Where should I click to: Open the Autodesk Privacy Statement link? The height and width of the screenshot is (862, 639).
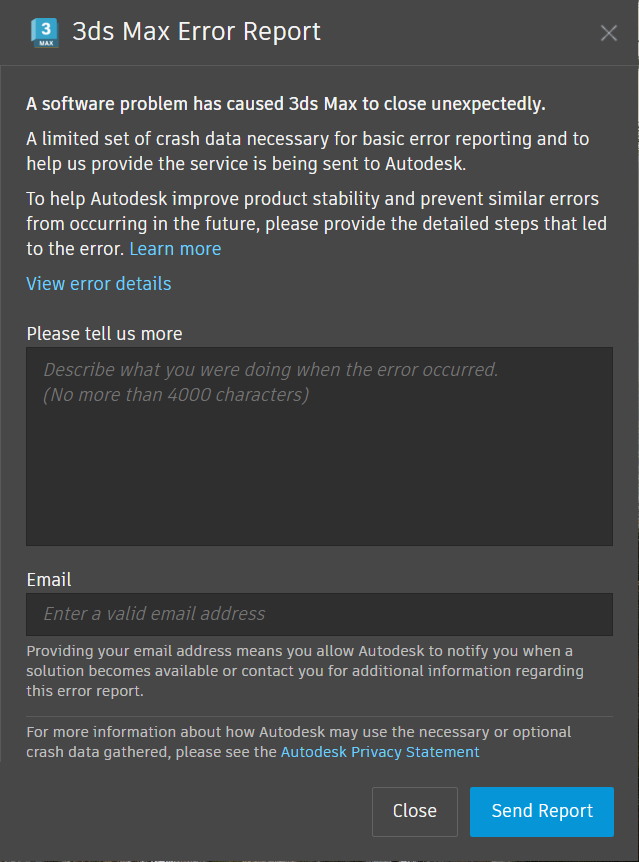pos(380,752)
